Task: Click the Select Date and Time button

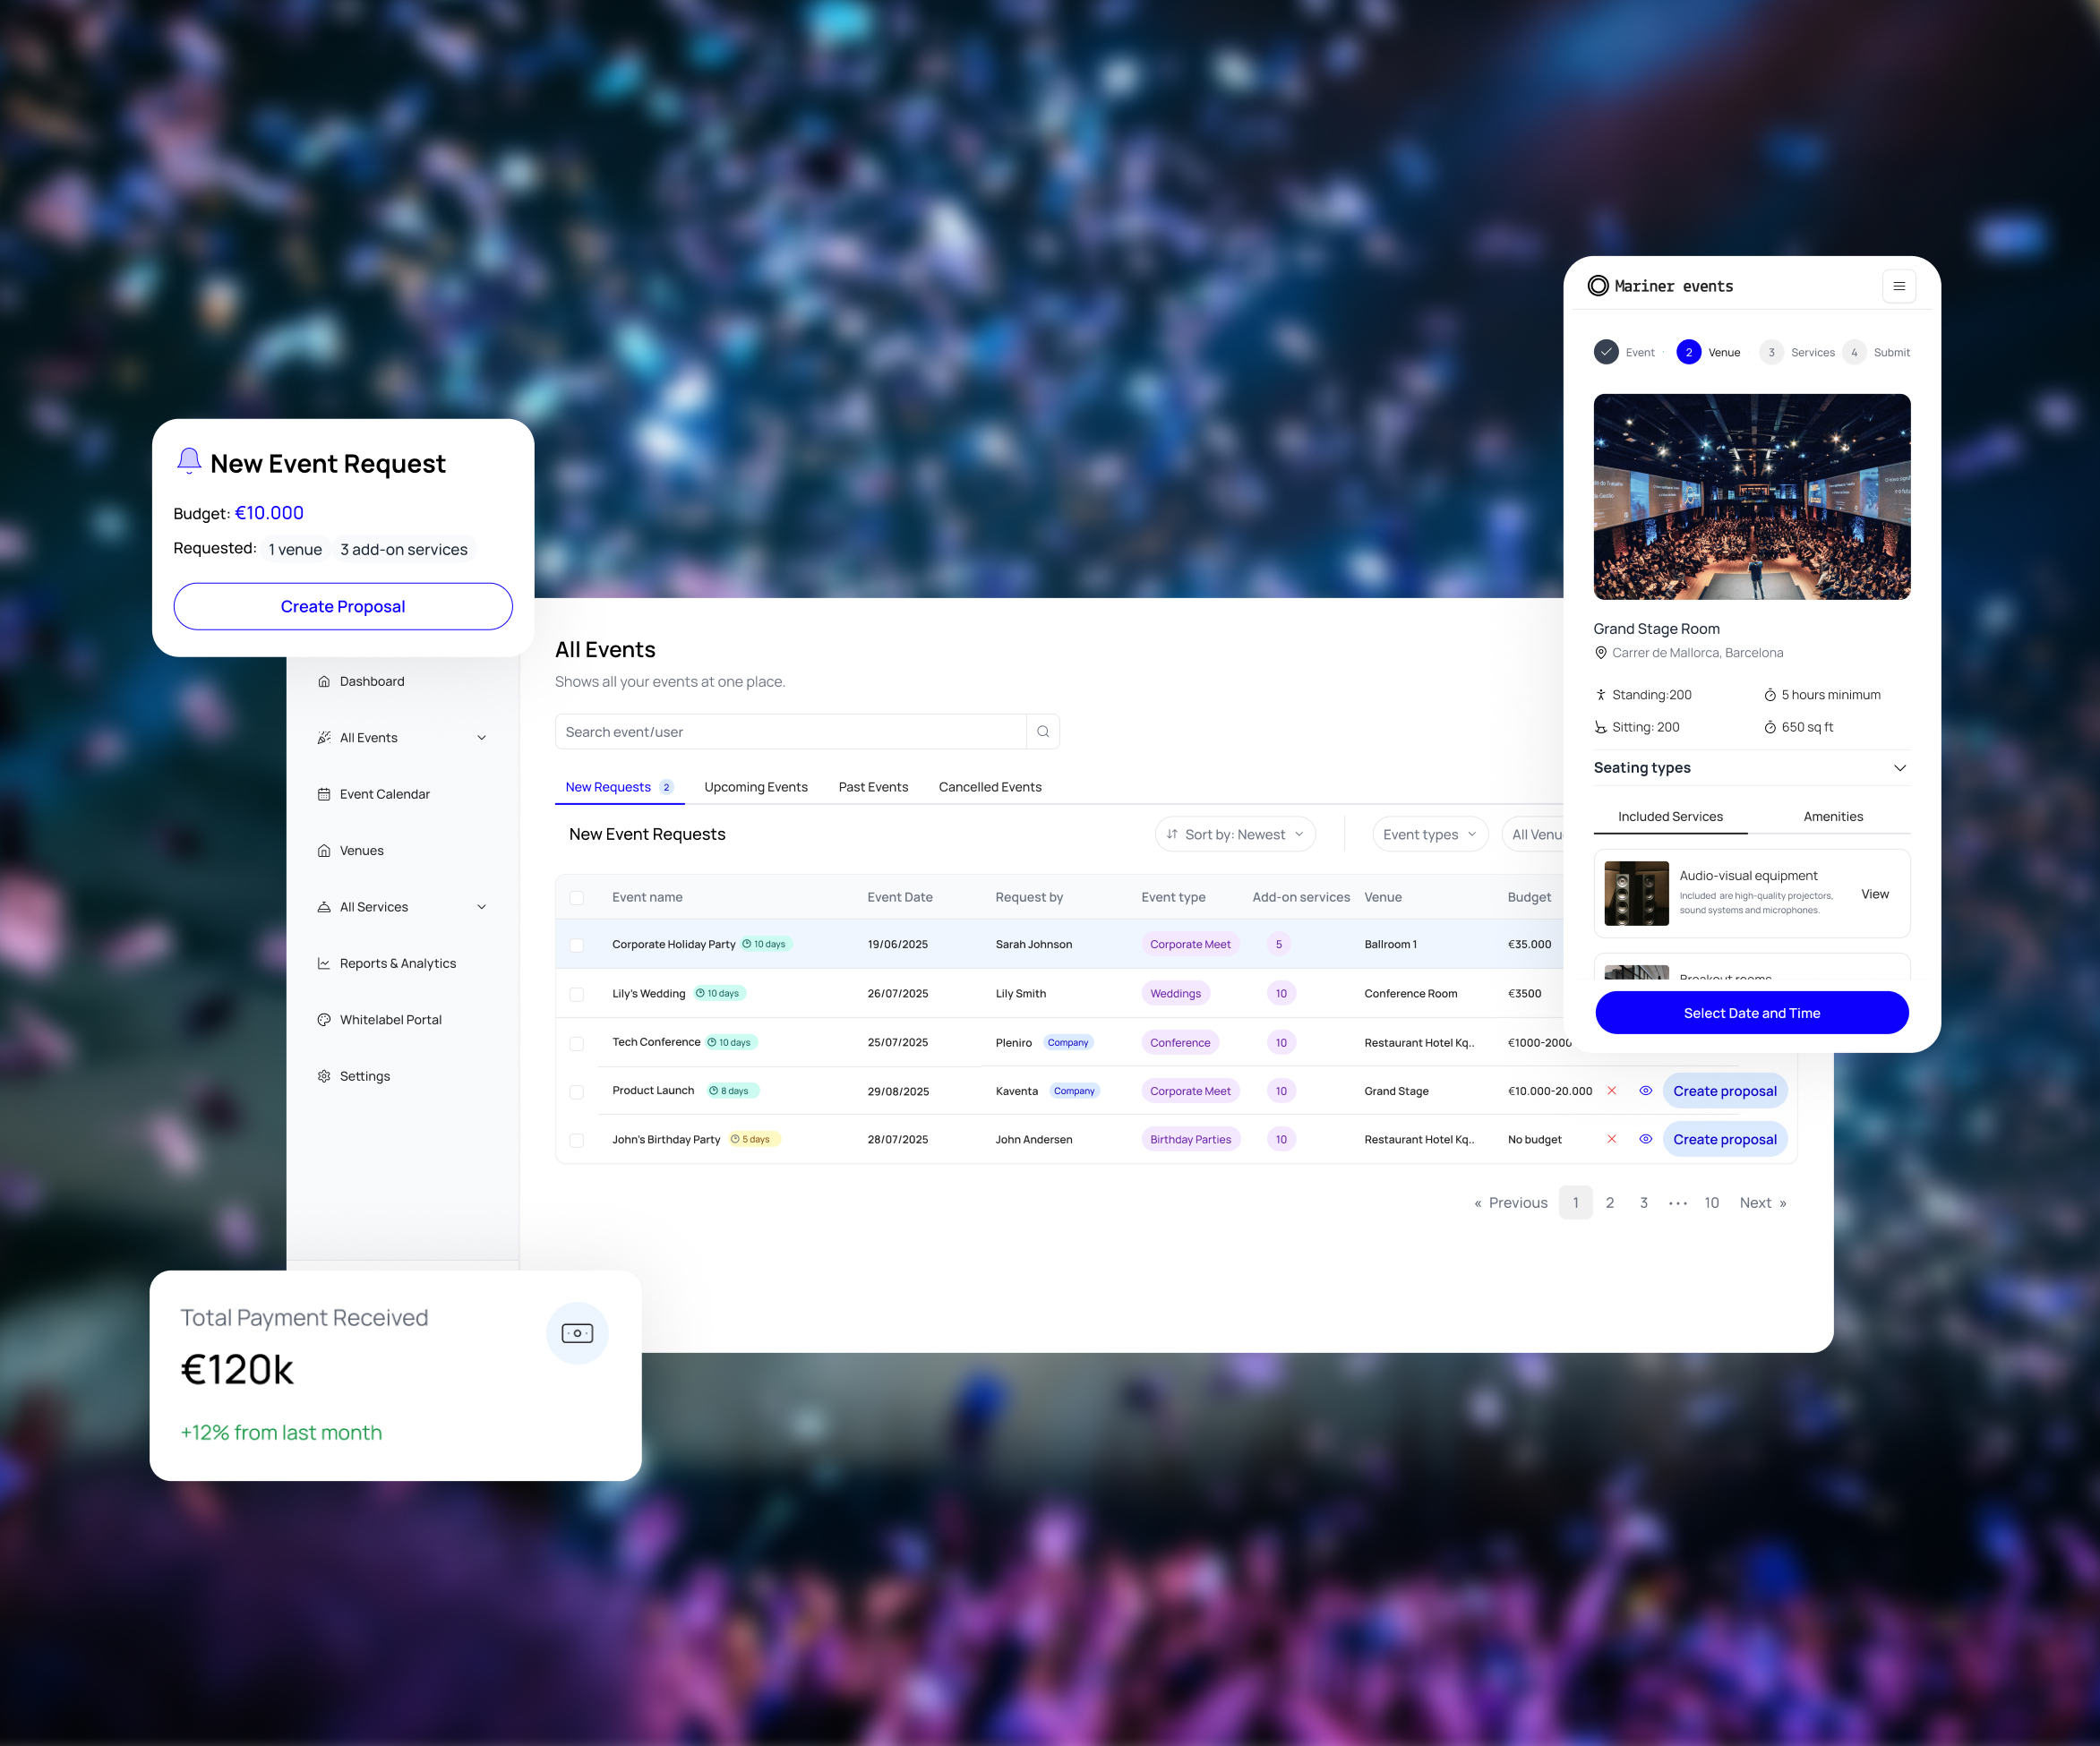Action: click(x=1751, y=1013)
